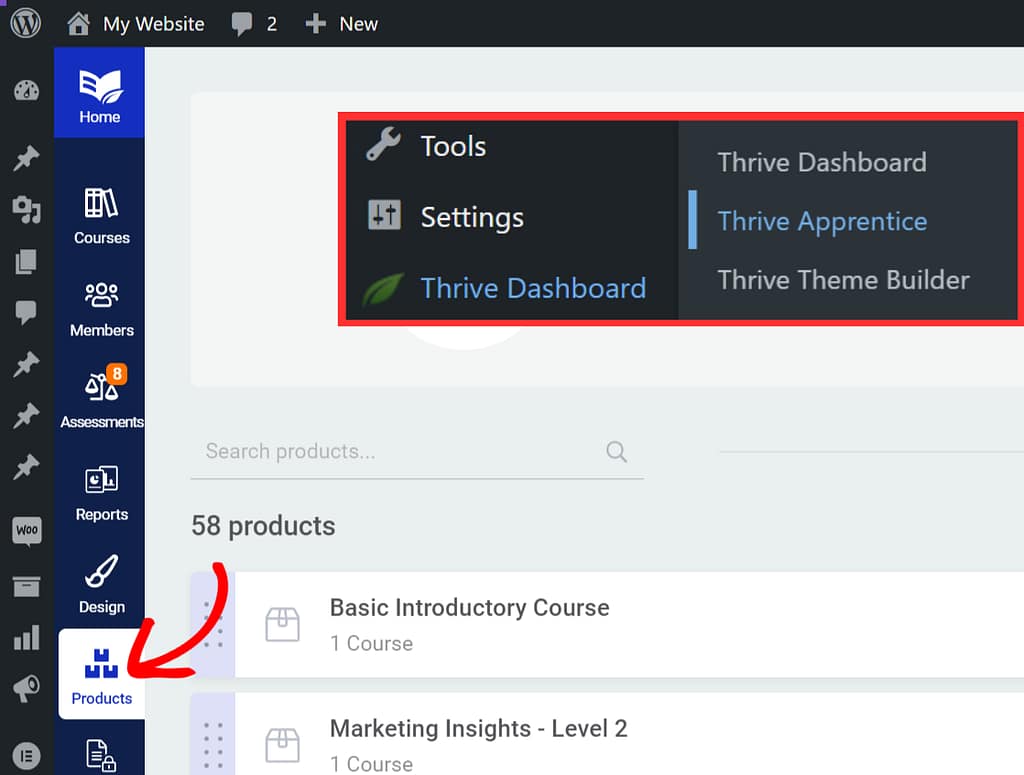Select the Design section
This screenshot has height=775, width=1024.
click(101, 585)
